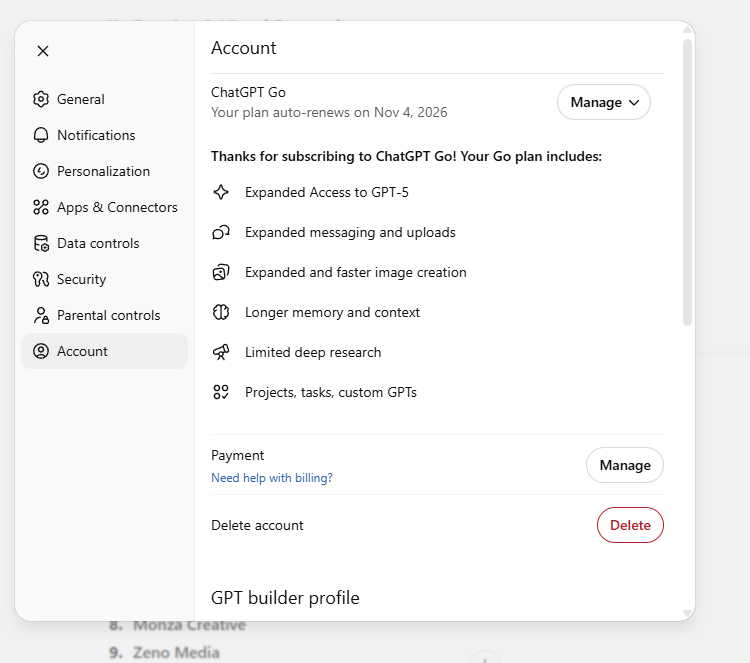750x663 pixels.
Task: Click the General gear icon
Action: click(41, 99)
